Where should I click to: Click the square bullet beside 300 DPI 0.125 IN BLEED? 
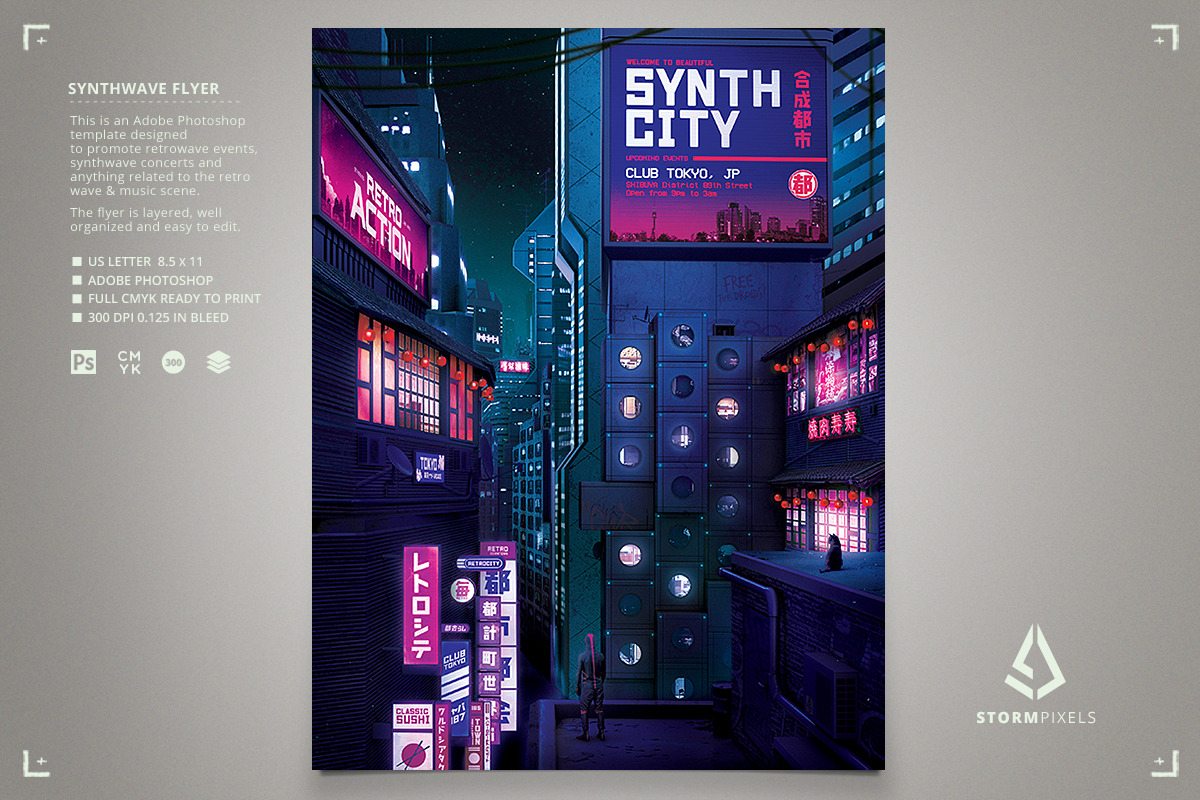(x=77, y=318)
